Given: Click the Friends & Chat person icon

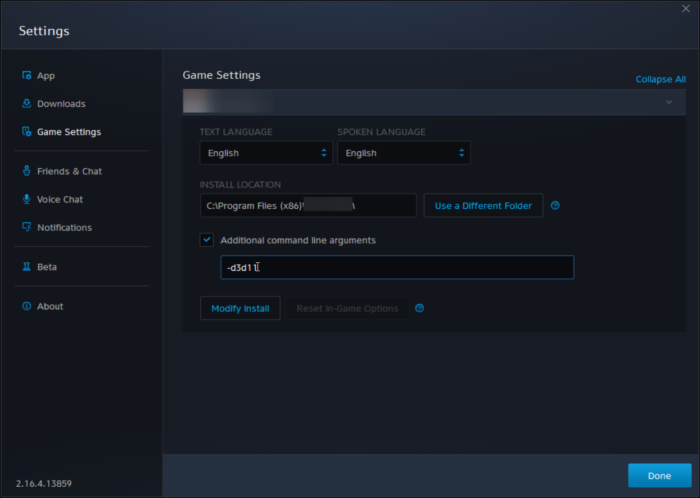Looking at the screenshot, I should point(27,171).
